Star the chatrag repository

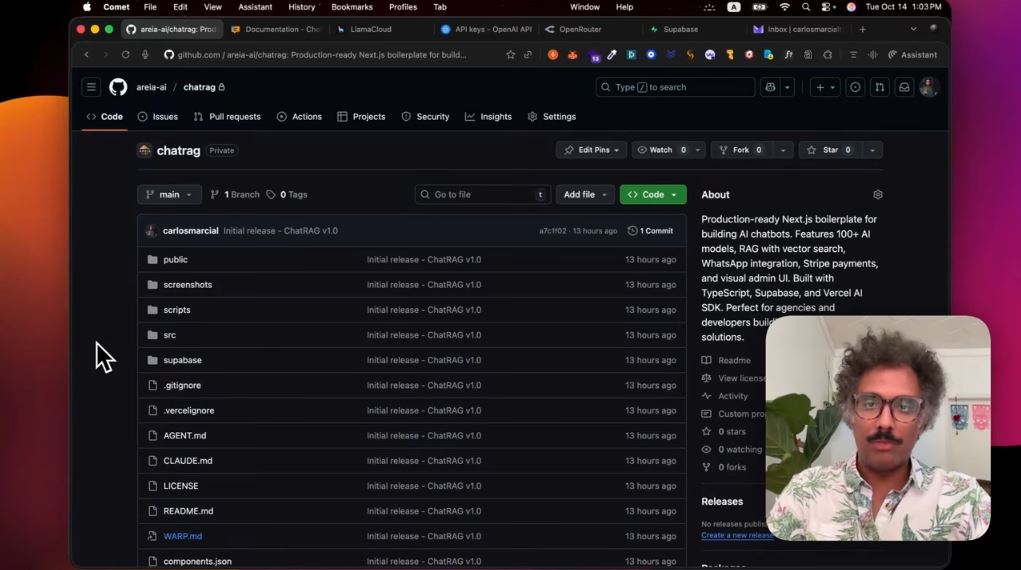point(829,150)
